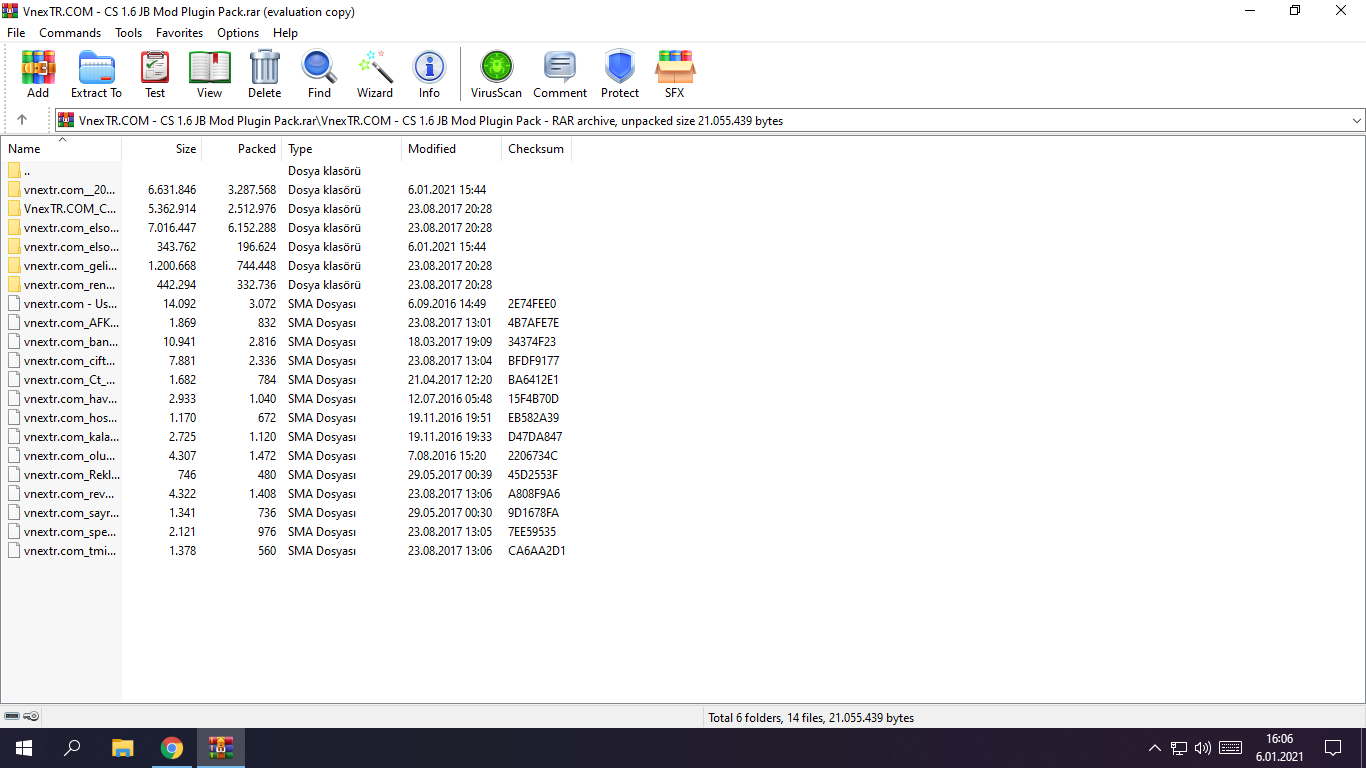The height and width of the screenshot is (768, 1366).
Task: Sort files by Size column
Action: click(162, 149)
